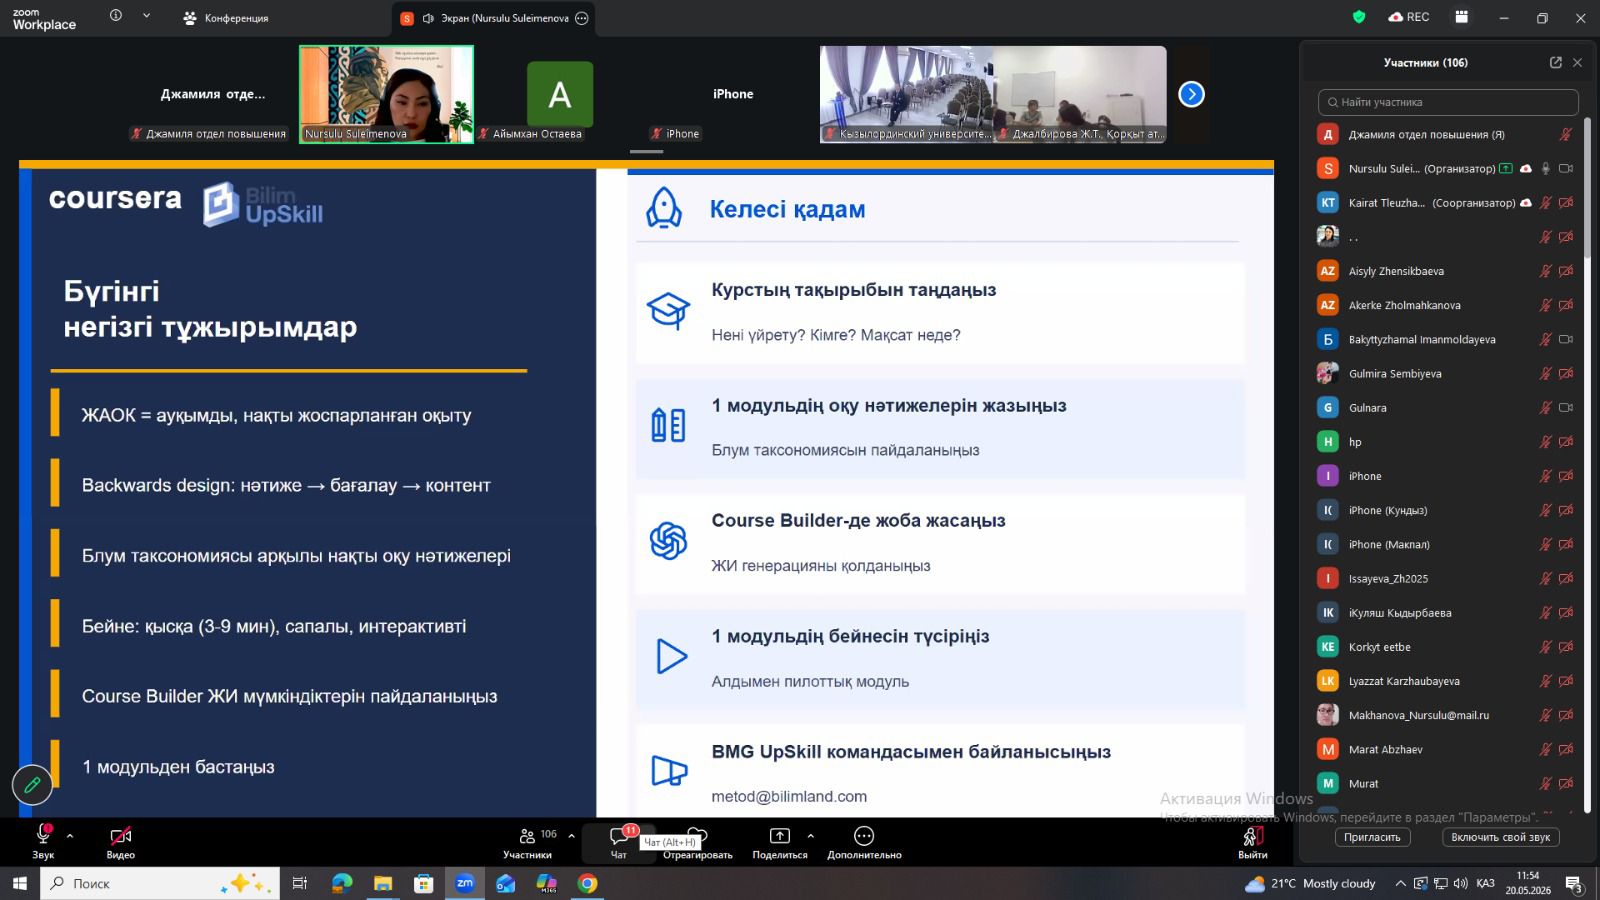Open Отреагировать reactions

coord(698,841)
